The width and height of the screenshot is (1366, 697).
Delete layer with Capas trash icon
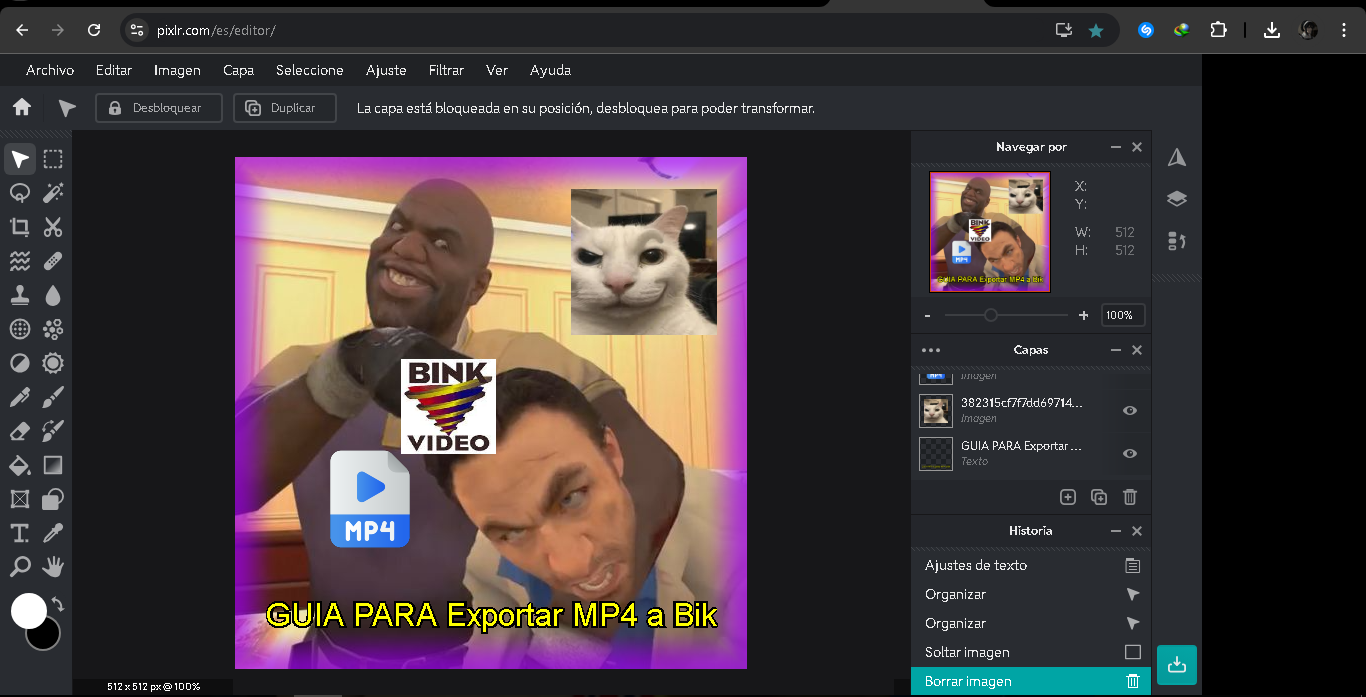[x=1130, y=497]
